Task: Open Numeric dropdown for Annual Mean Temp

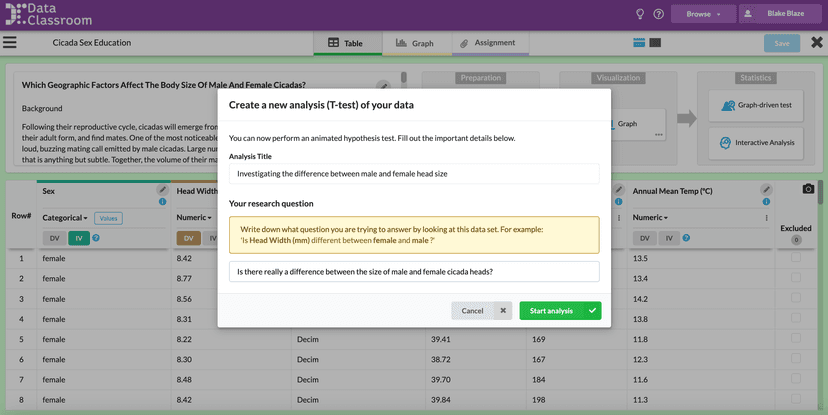Action: pyautogui.click(x=650, y=218)
